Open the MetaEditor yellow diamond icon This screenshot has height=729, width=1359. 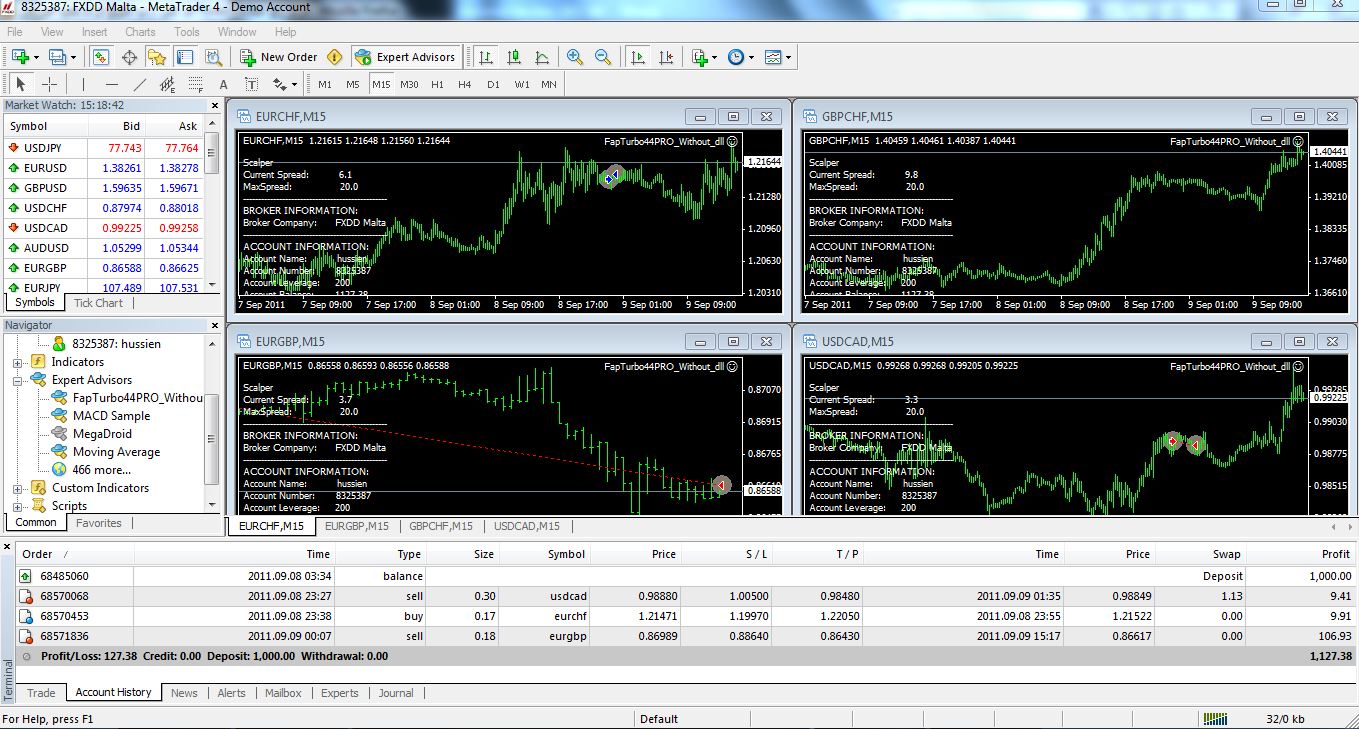[334, 57]
